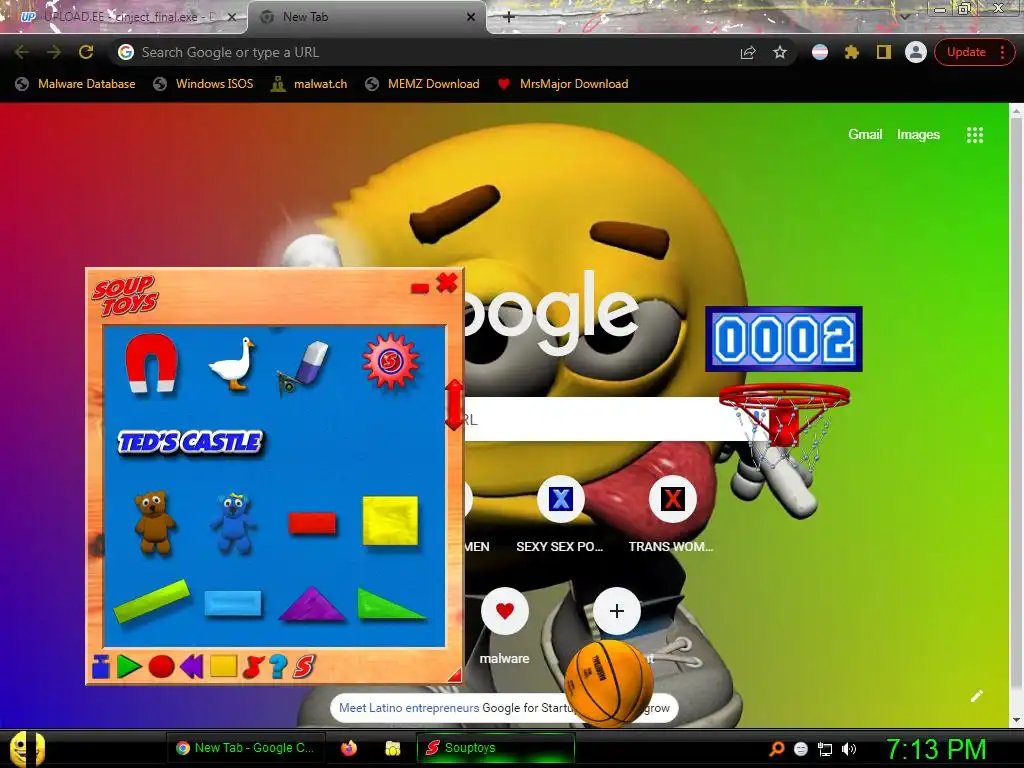Open MEMZ Download bookmark
This screenshot has width=1024, height=768.
(x=423, y=84)
